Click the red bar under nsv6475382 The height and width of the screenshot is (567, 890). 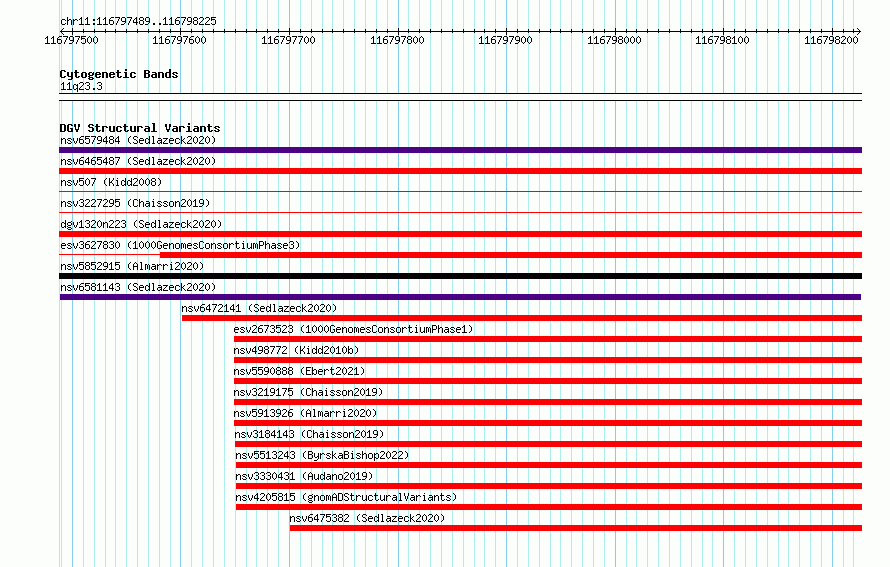[x=576, y=528]
